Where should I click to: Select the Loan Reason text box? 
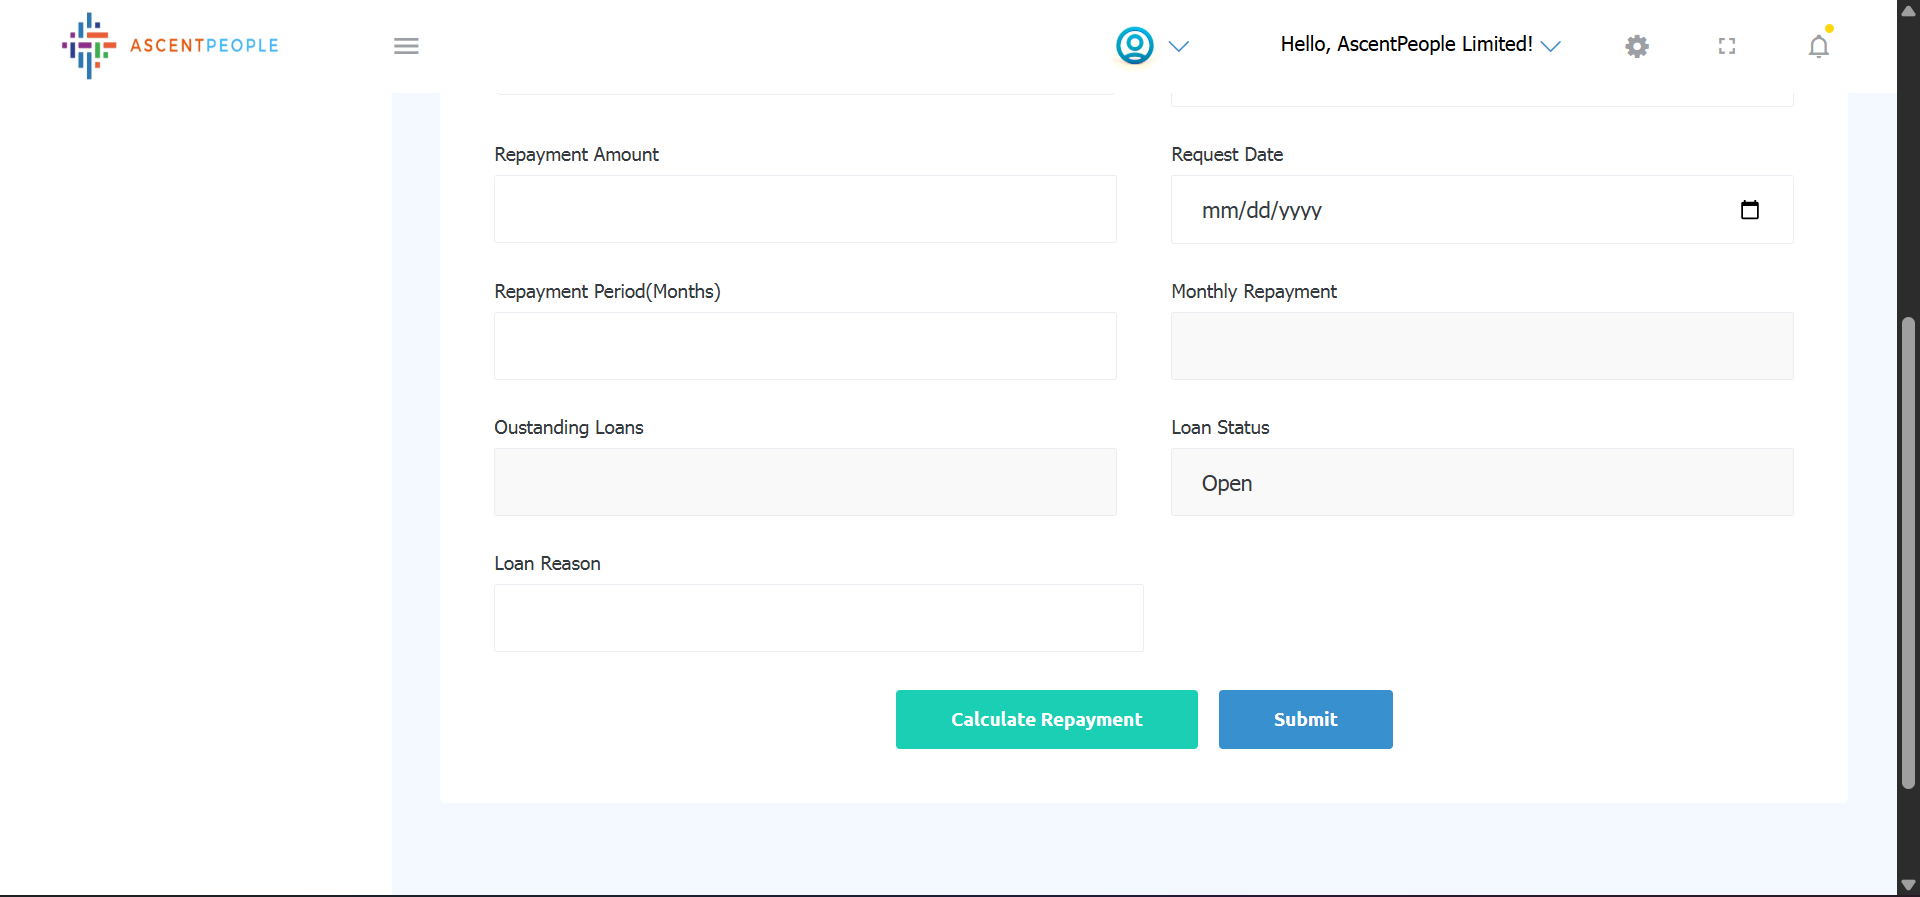tap(818, 618)
